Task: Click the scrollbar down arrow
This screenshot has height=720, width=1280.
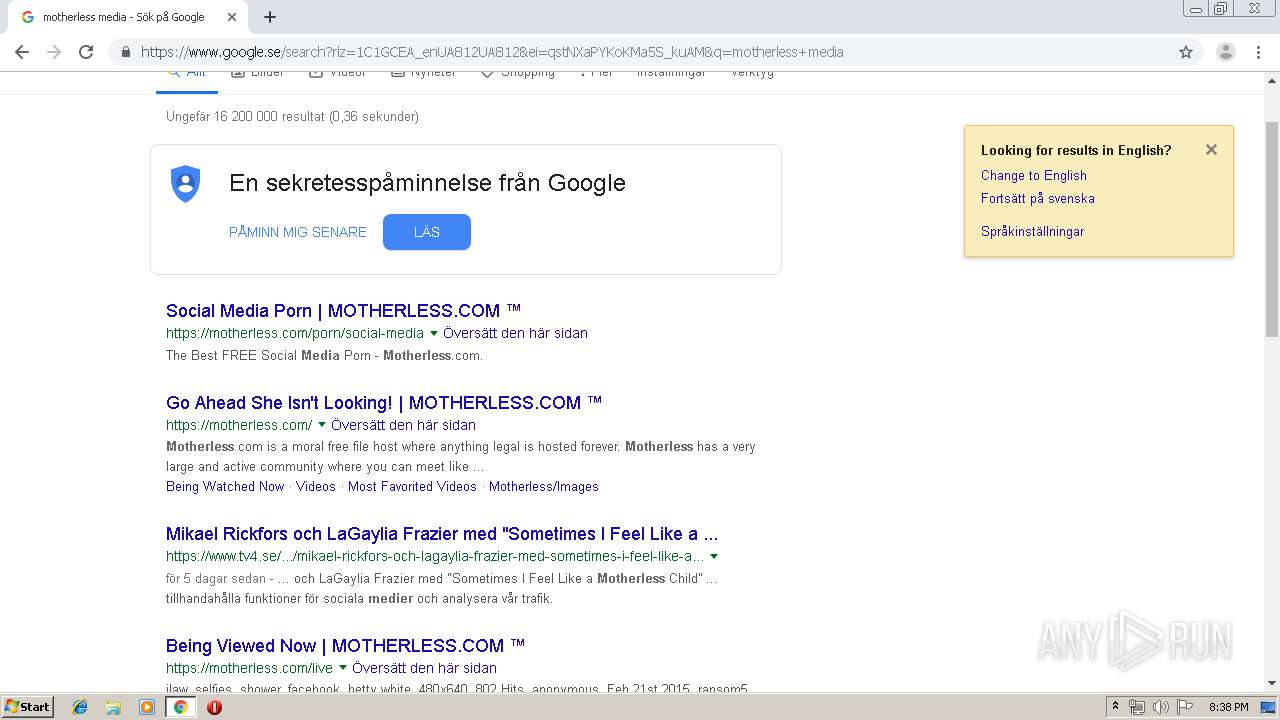Action: pos(1272,683)
